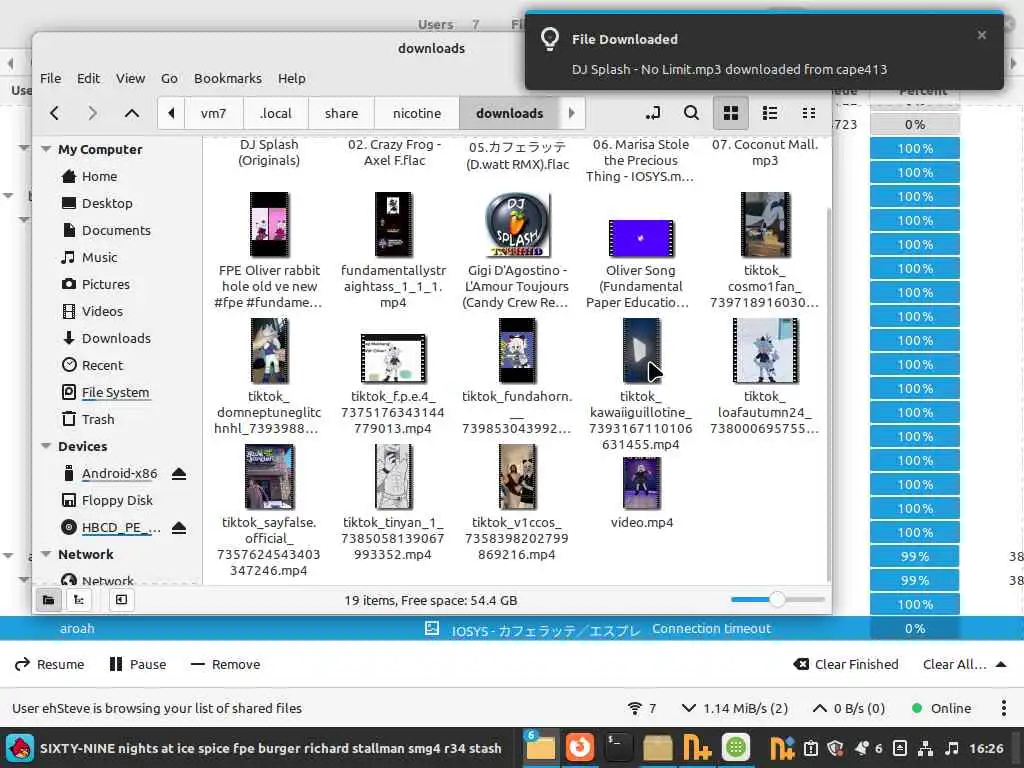
Task: Open the network tray icon
Action: pyautogui.click(x=925, y=748)
